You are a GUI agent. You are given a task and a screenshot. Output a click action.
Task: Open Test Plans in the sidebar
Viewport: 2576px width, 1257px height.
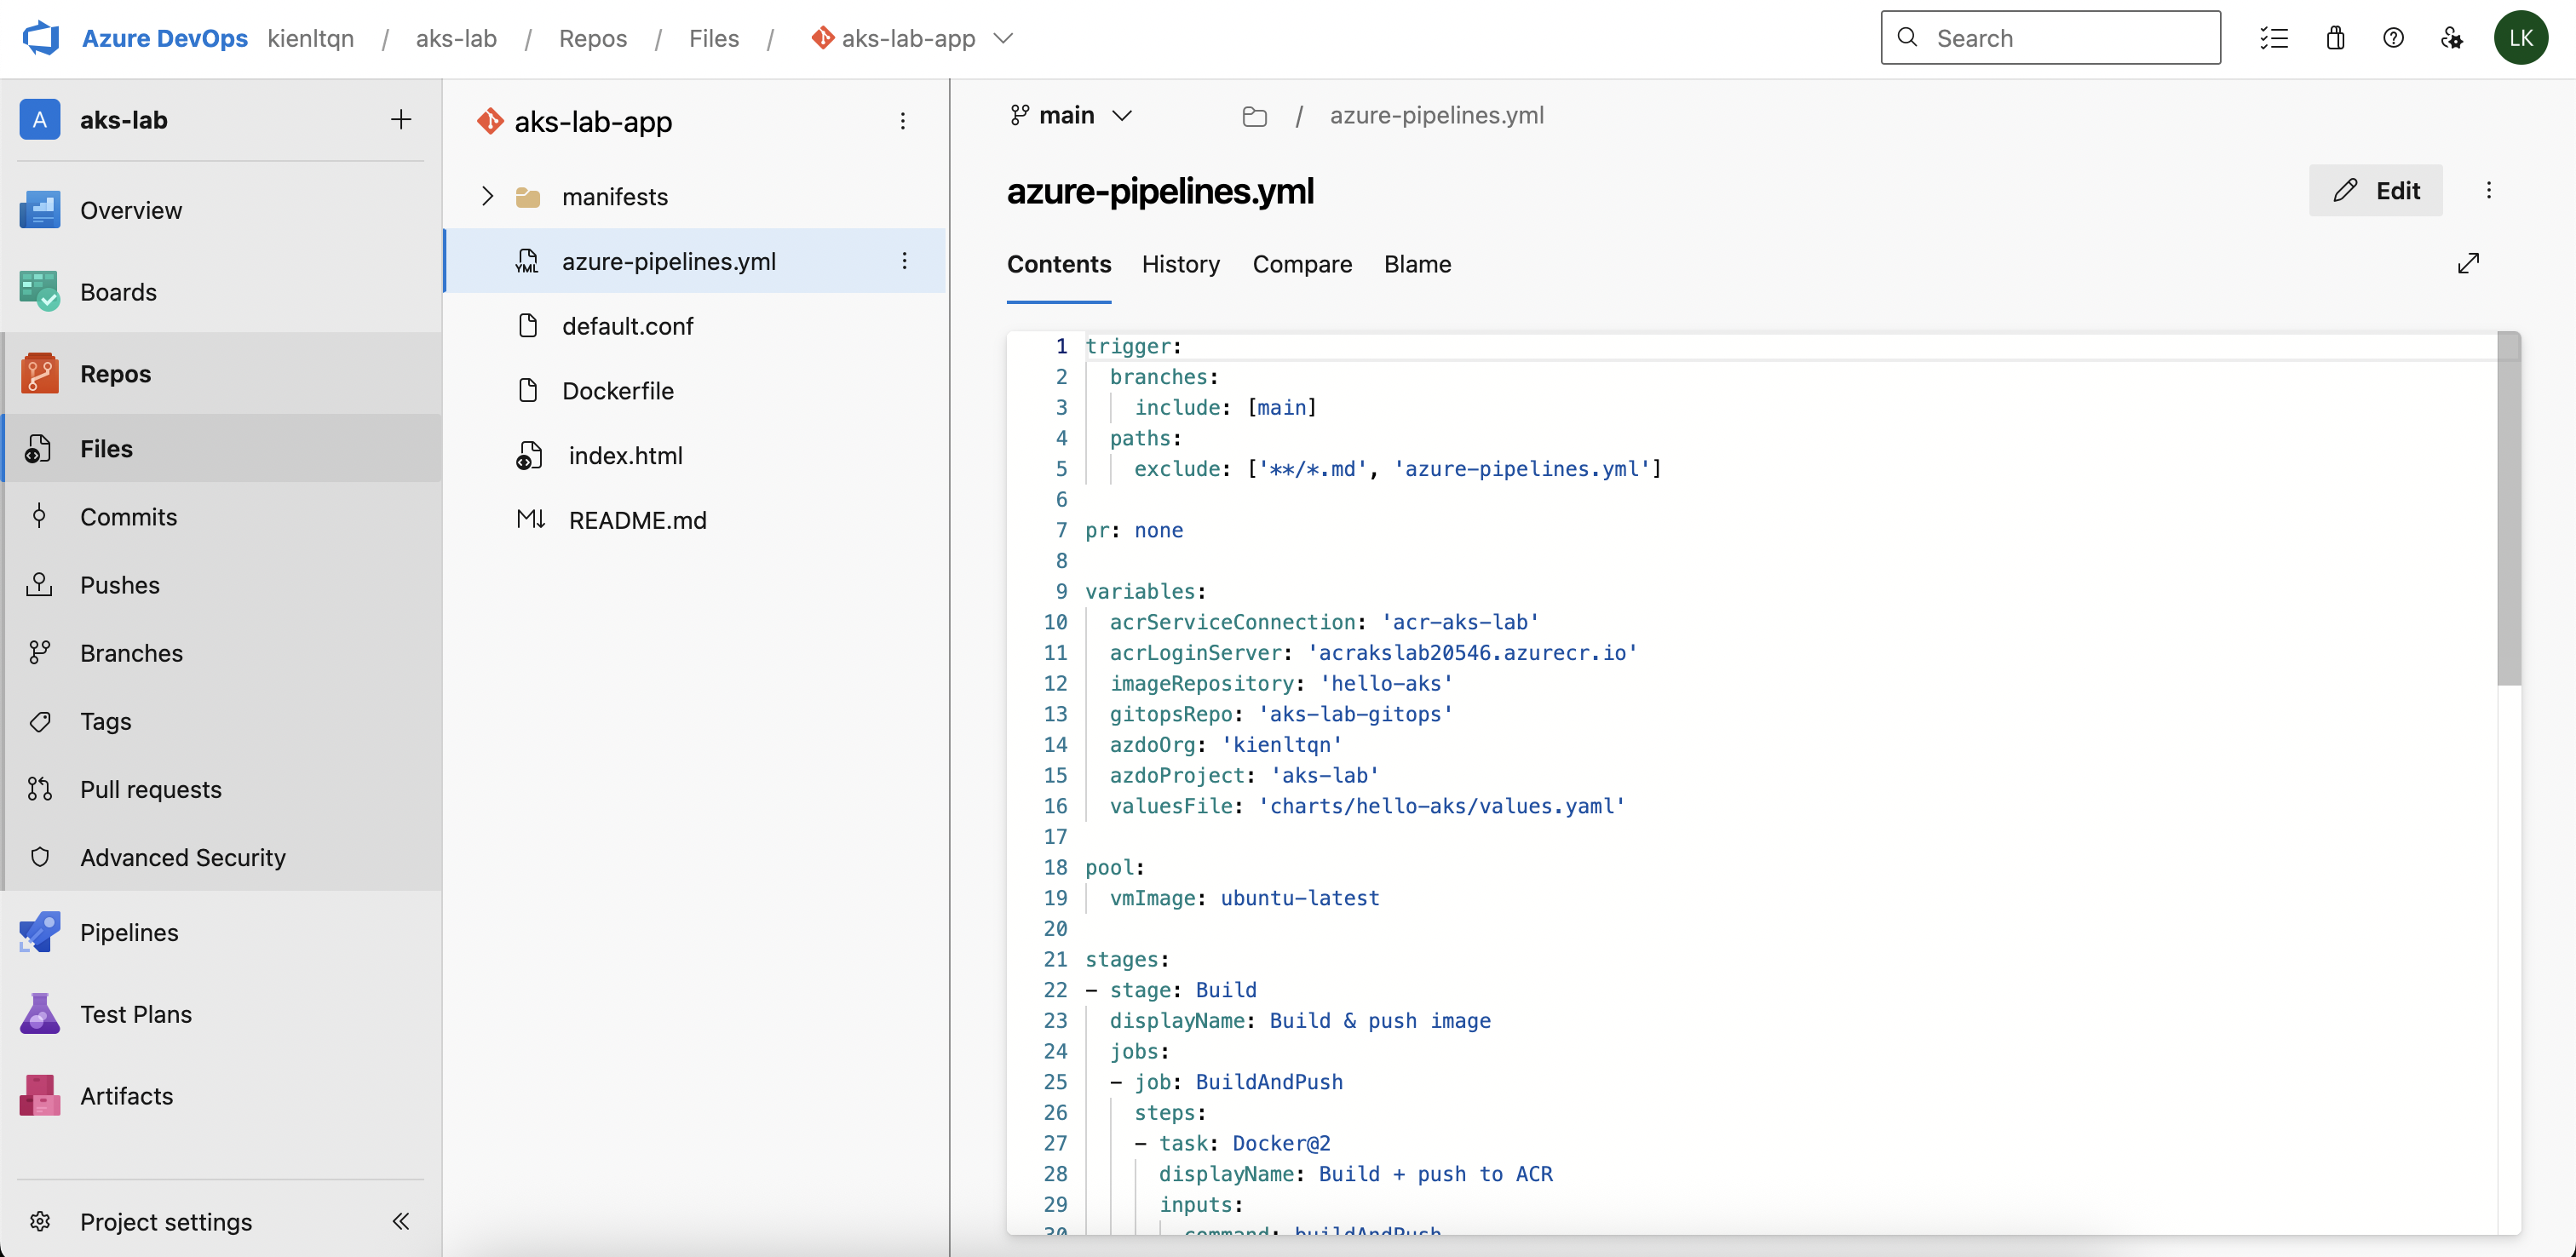tap(221, 1014)
